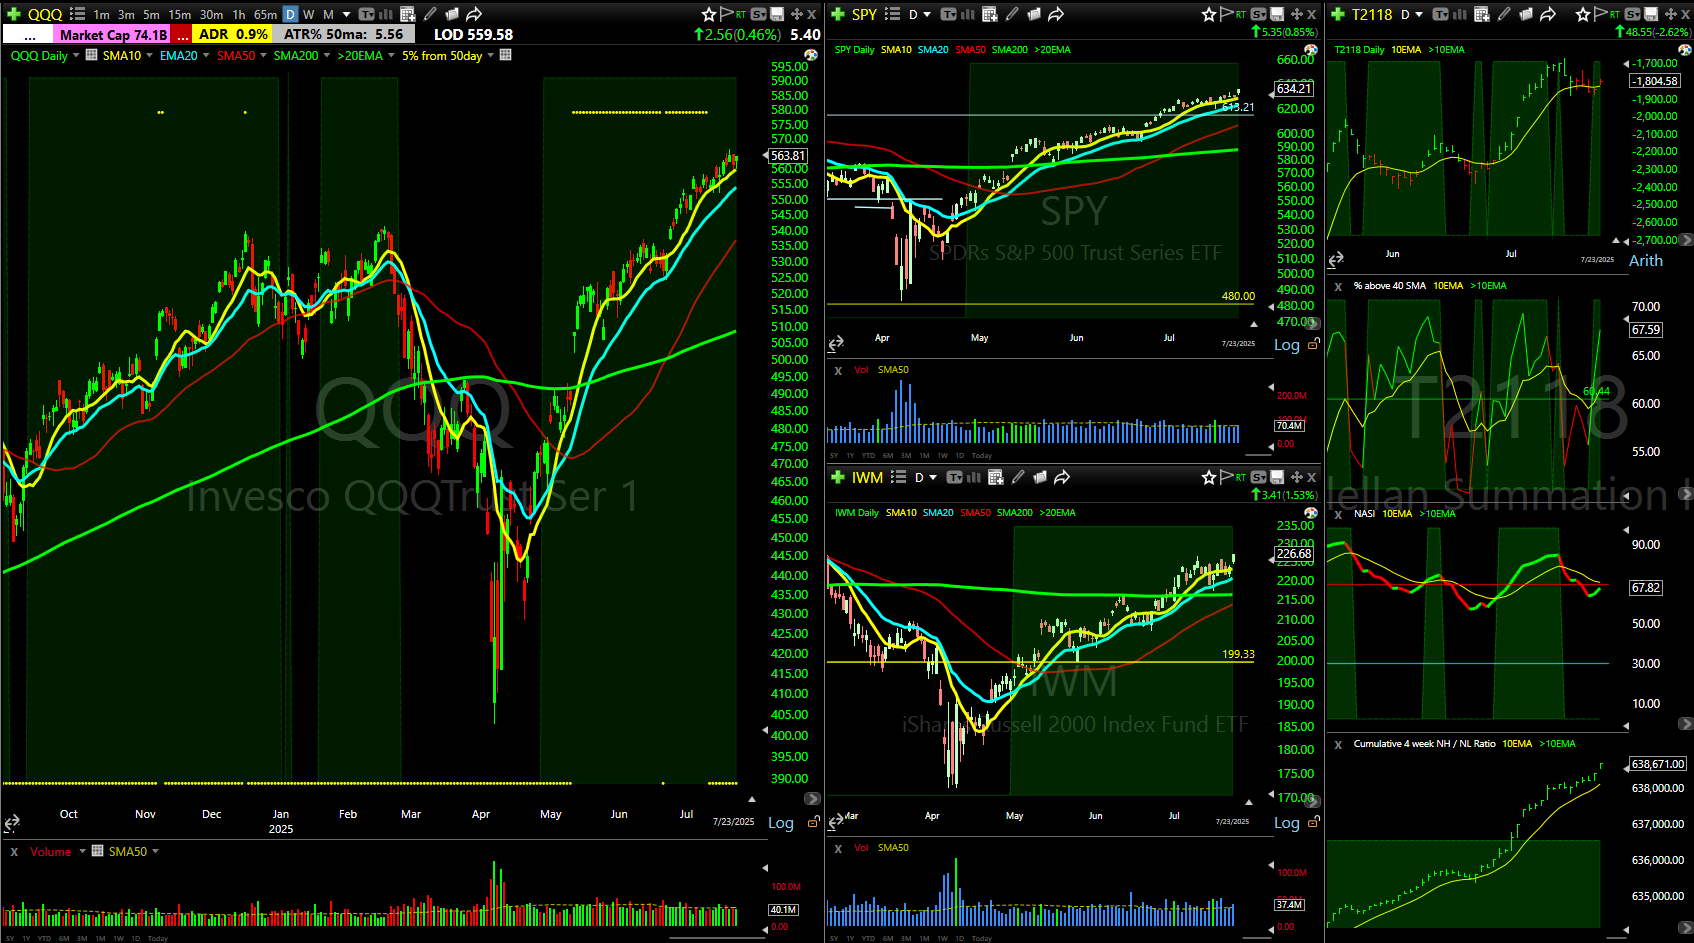Switch QQQ chart to 1h timeframe
The image size is (1694, 943).
point(238,15)
